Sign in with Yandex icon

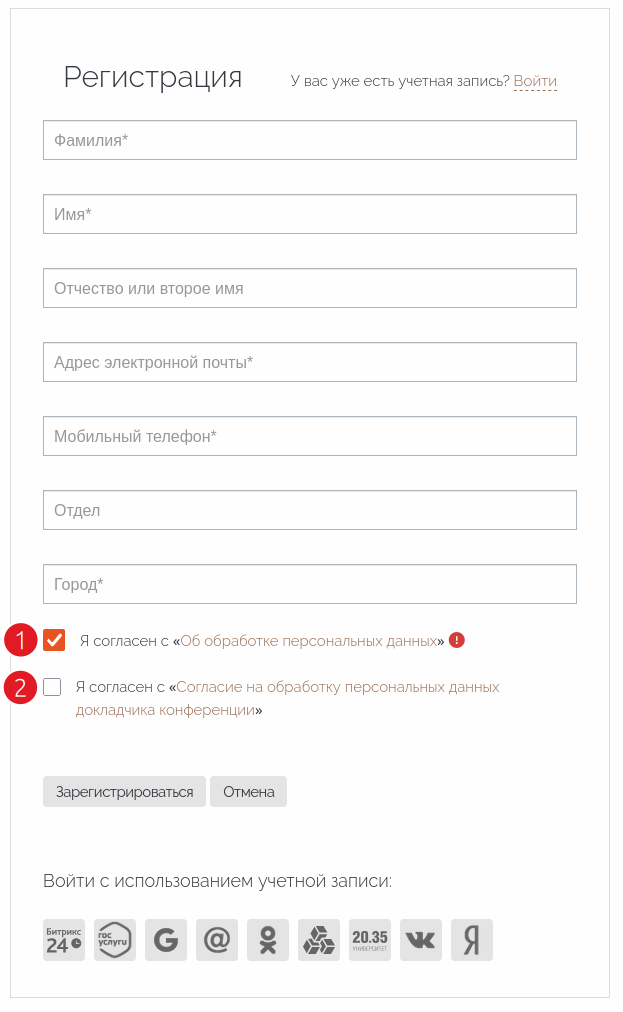(472, 940)
